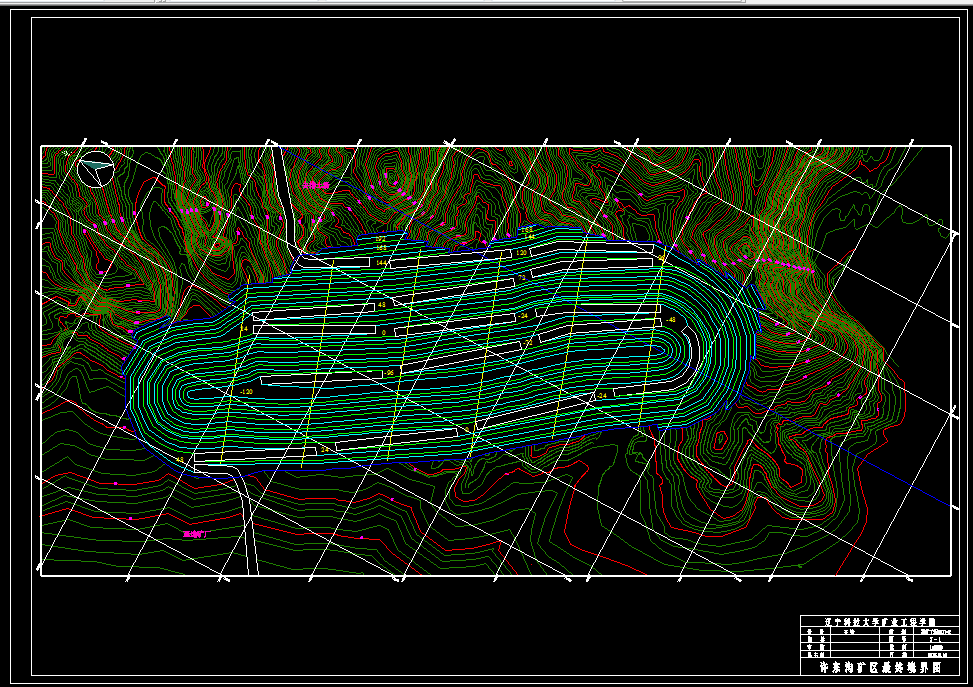This screenshot has width=973, height=687.
Task: Select the magenta text label beside the upper road
Action: point(316,185)
